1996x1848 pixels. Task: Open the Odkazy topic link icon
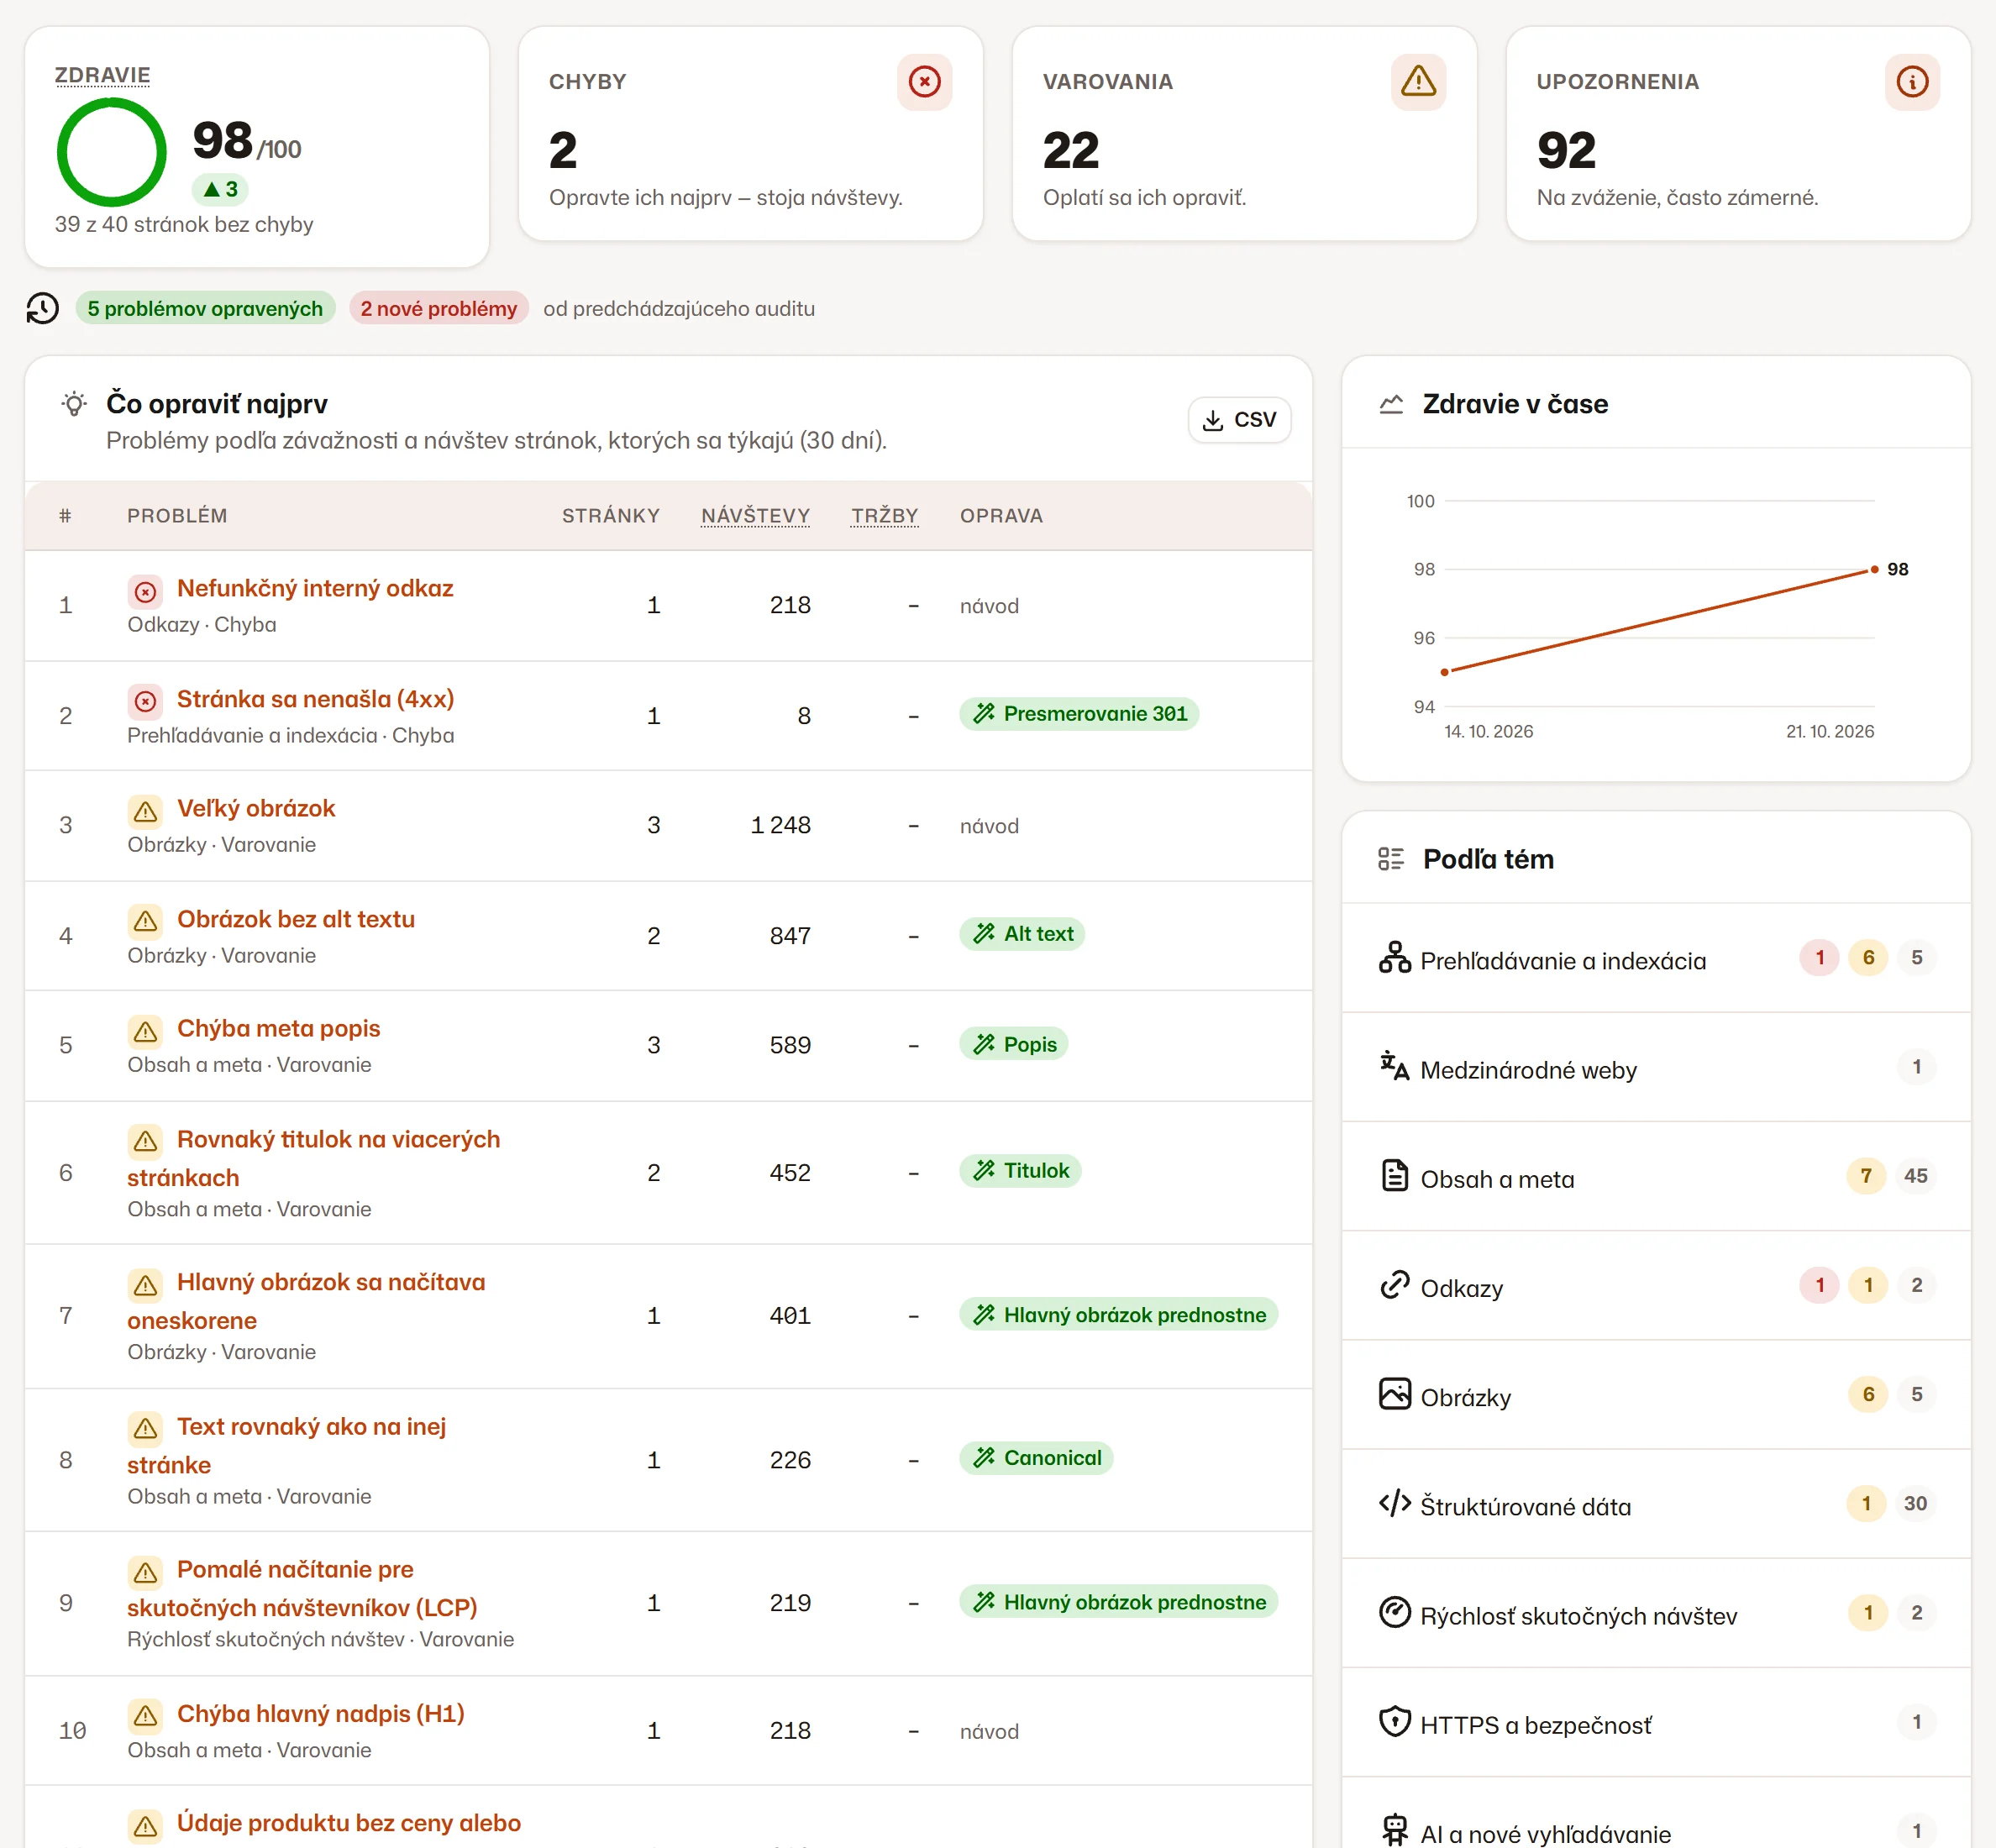[1394, 1285]
